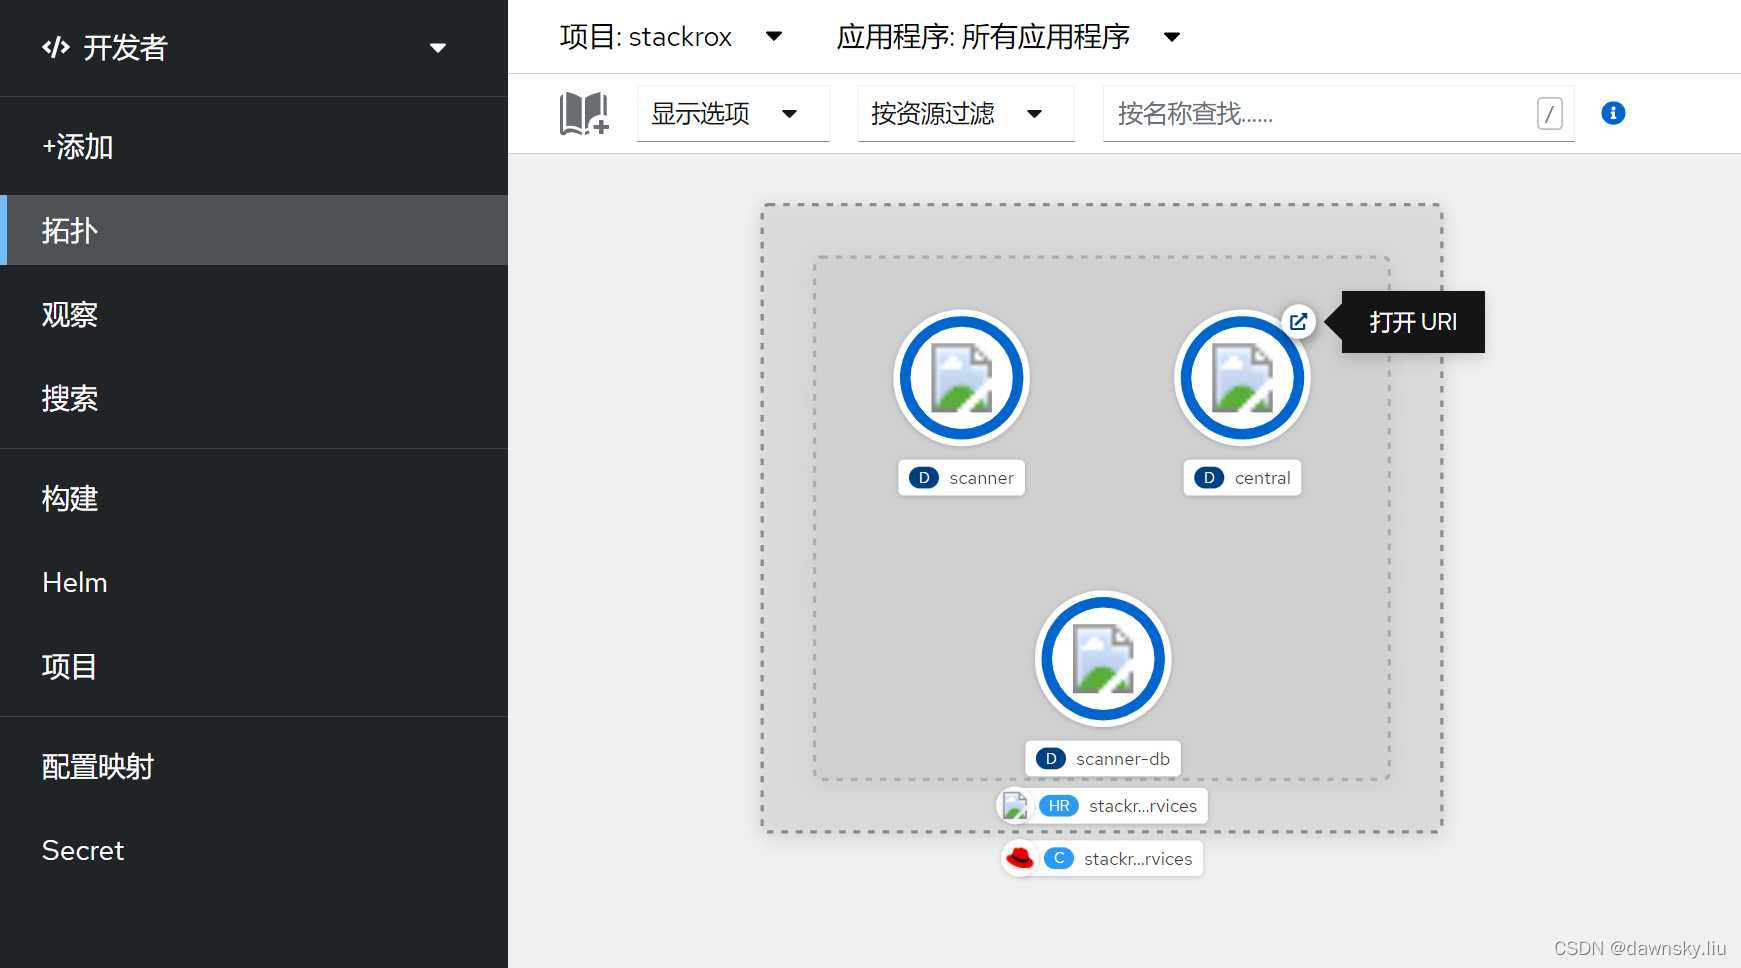1741x968 pixels.
Task: Open Secret in the sidebar
Action: coord(254,851)
